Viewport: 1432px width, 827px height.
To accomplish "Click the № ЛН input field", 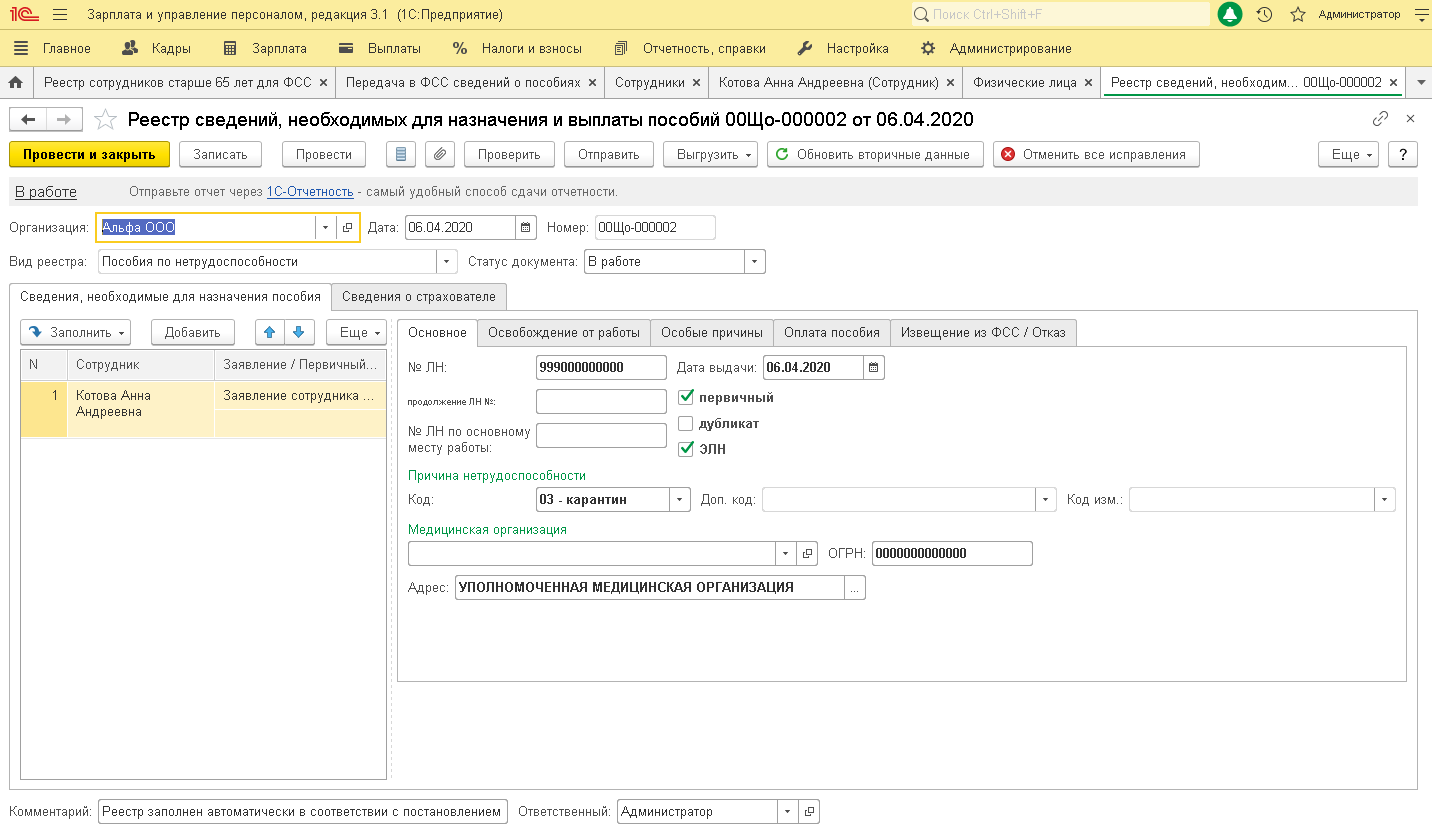I will coord(601,368).
